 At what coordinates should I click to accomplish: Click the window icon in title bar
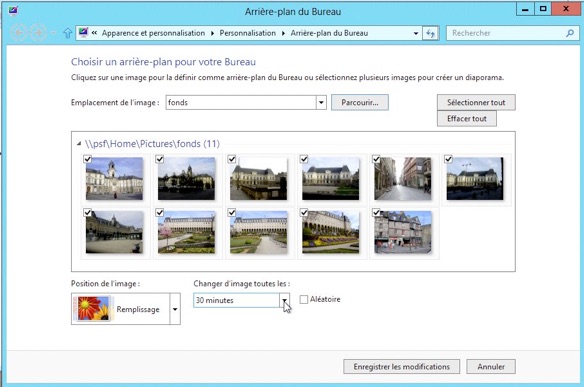click(13, 11)
